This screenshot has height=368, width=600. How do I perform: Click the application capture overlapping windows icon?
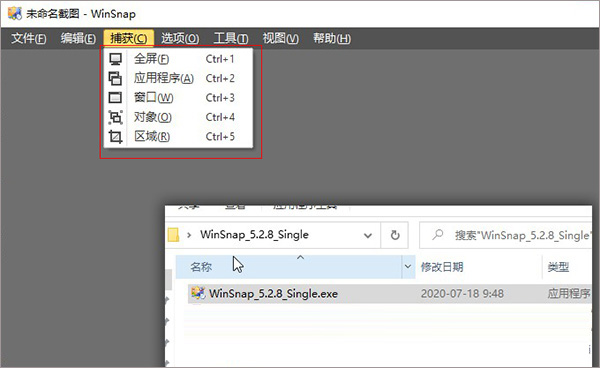tap(115, 78)
